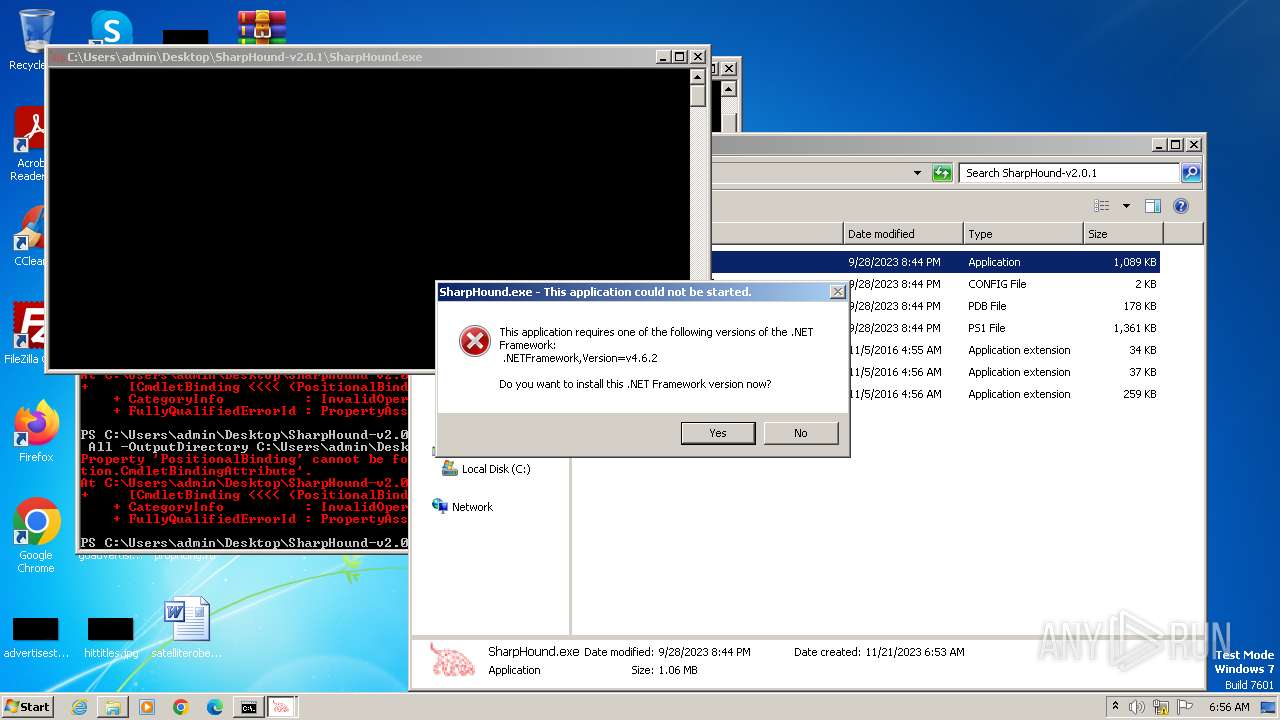Toggle the preview pane icon
Viewport: 1280px width, 720px height.
click(1153, 206)
